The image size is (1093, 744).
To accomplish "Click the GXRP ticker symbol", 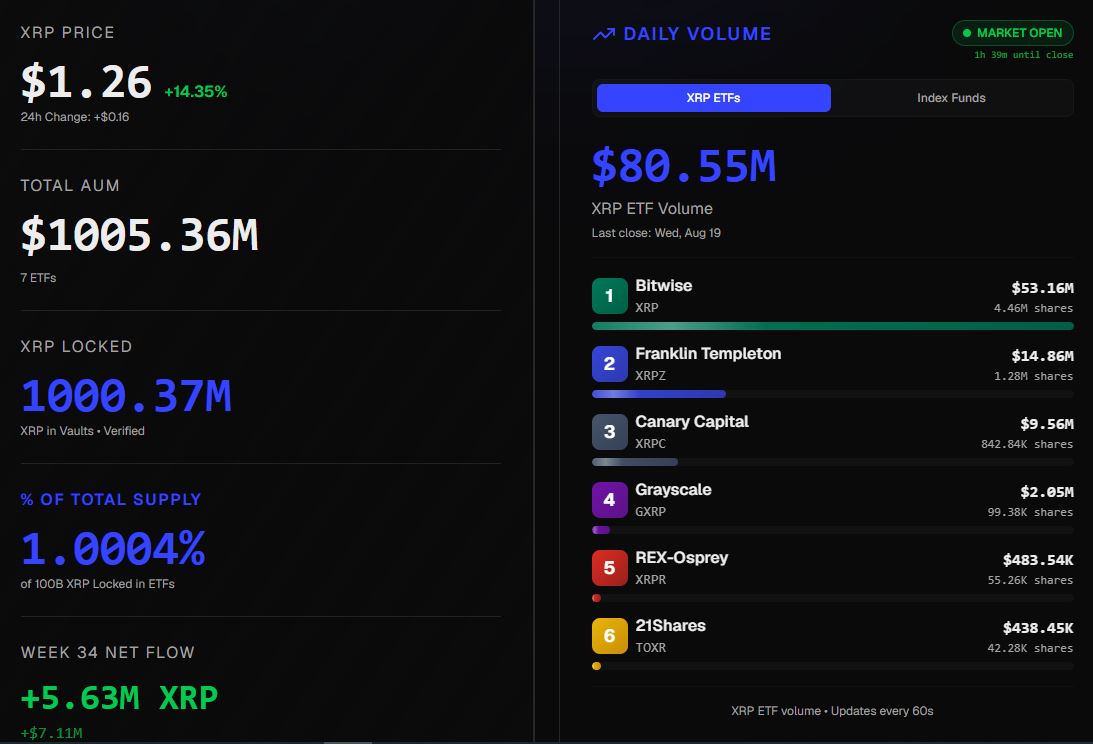I will click(x=650, y=511).
